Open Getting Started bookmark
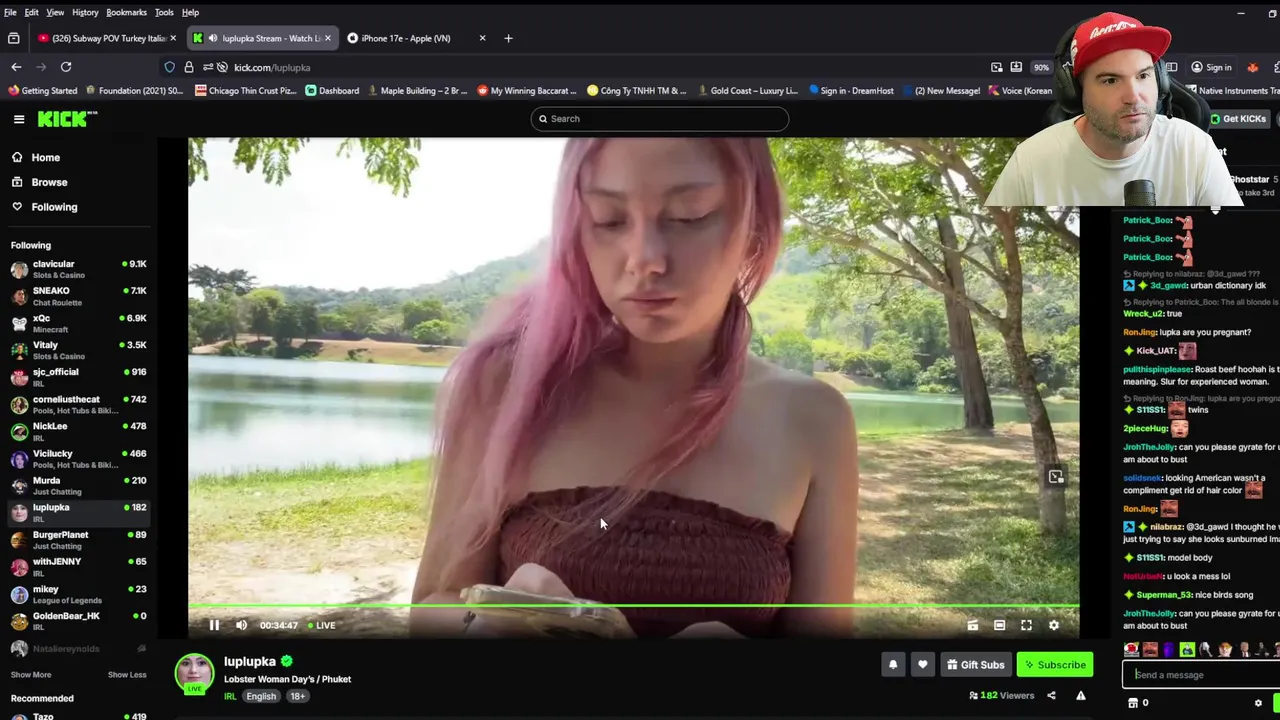 click(x=42, y=90)
